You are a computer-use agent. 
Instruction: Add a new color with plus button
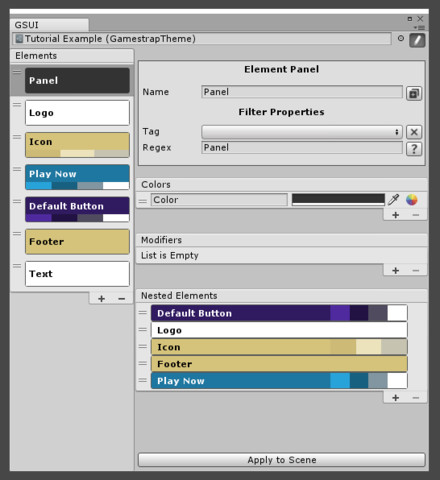tap(396, 215)
